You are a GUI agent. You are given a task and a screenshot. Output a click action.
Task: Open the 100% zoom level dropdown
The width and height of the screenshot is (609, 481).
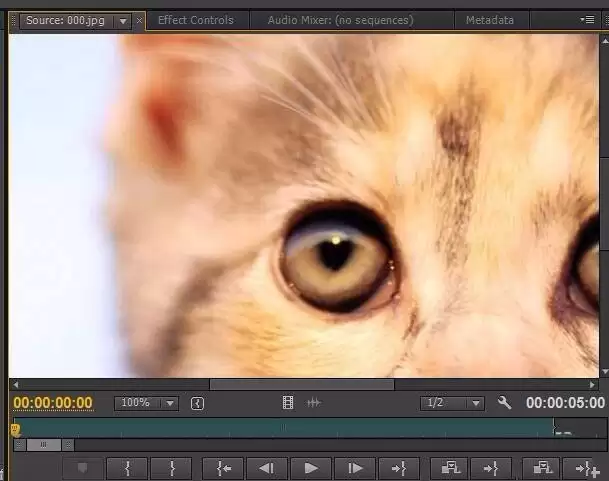pyautogui.click(x=146, y=403)
